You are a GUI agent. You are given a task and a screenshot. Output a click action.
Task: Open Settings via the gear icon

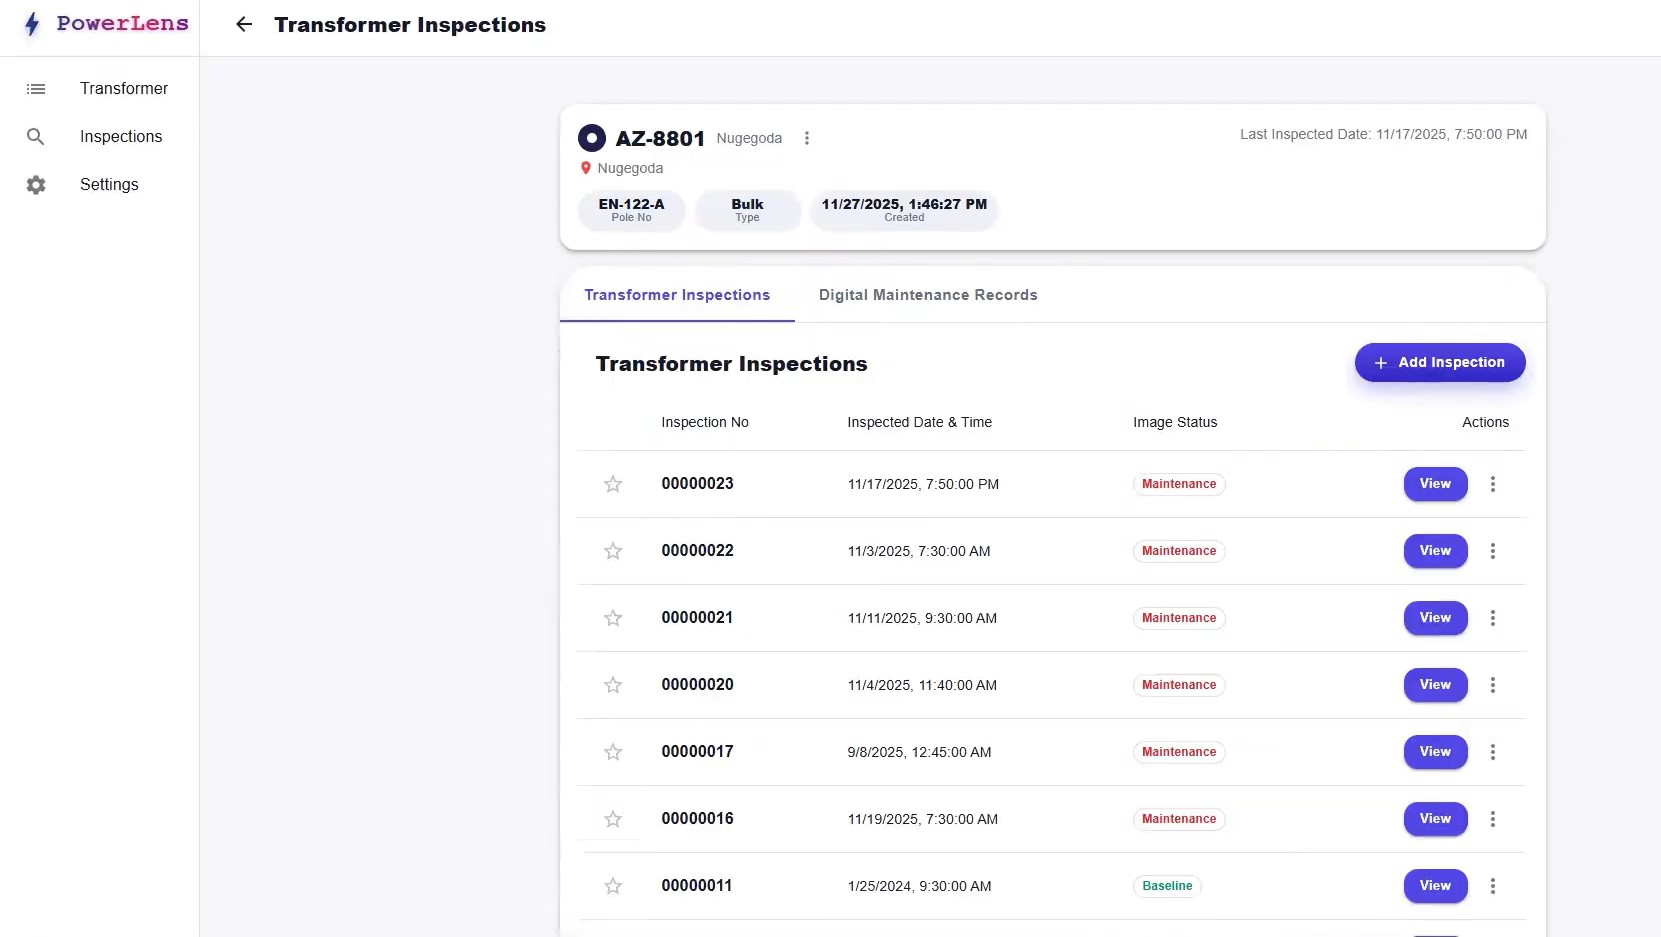pyautogui.click(x=36, y=185)
